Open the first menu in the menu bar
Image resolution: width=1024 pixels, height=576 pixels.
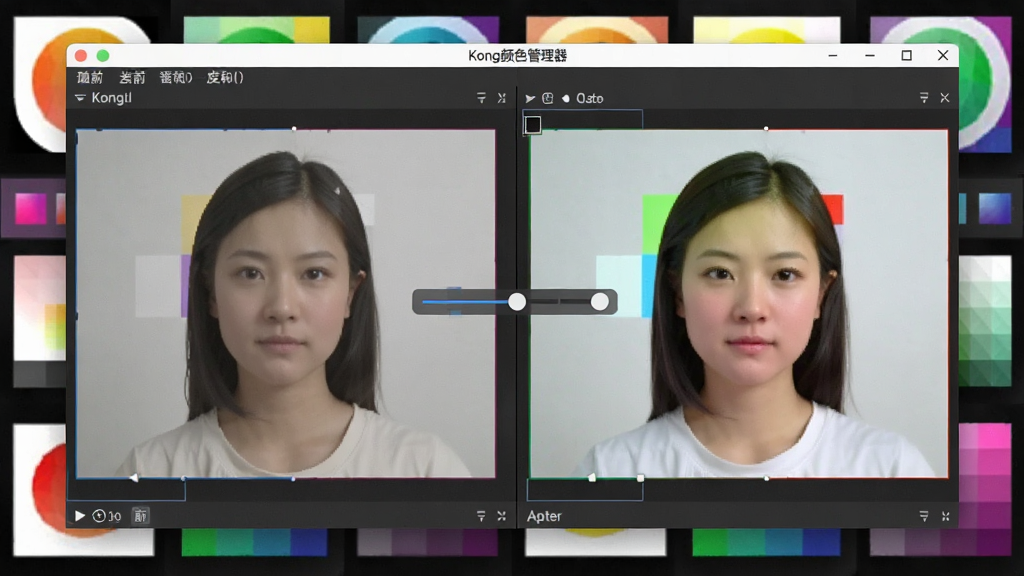coord(89,78)
